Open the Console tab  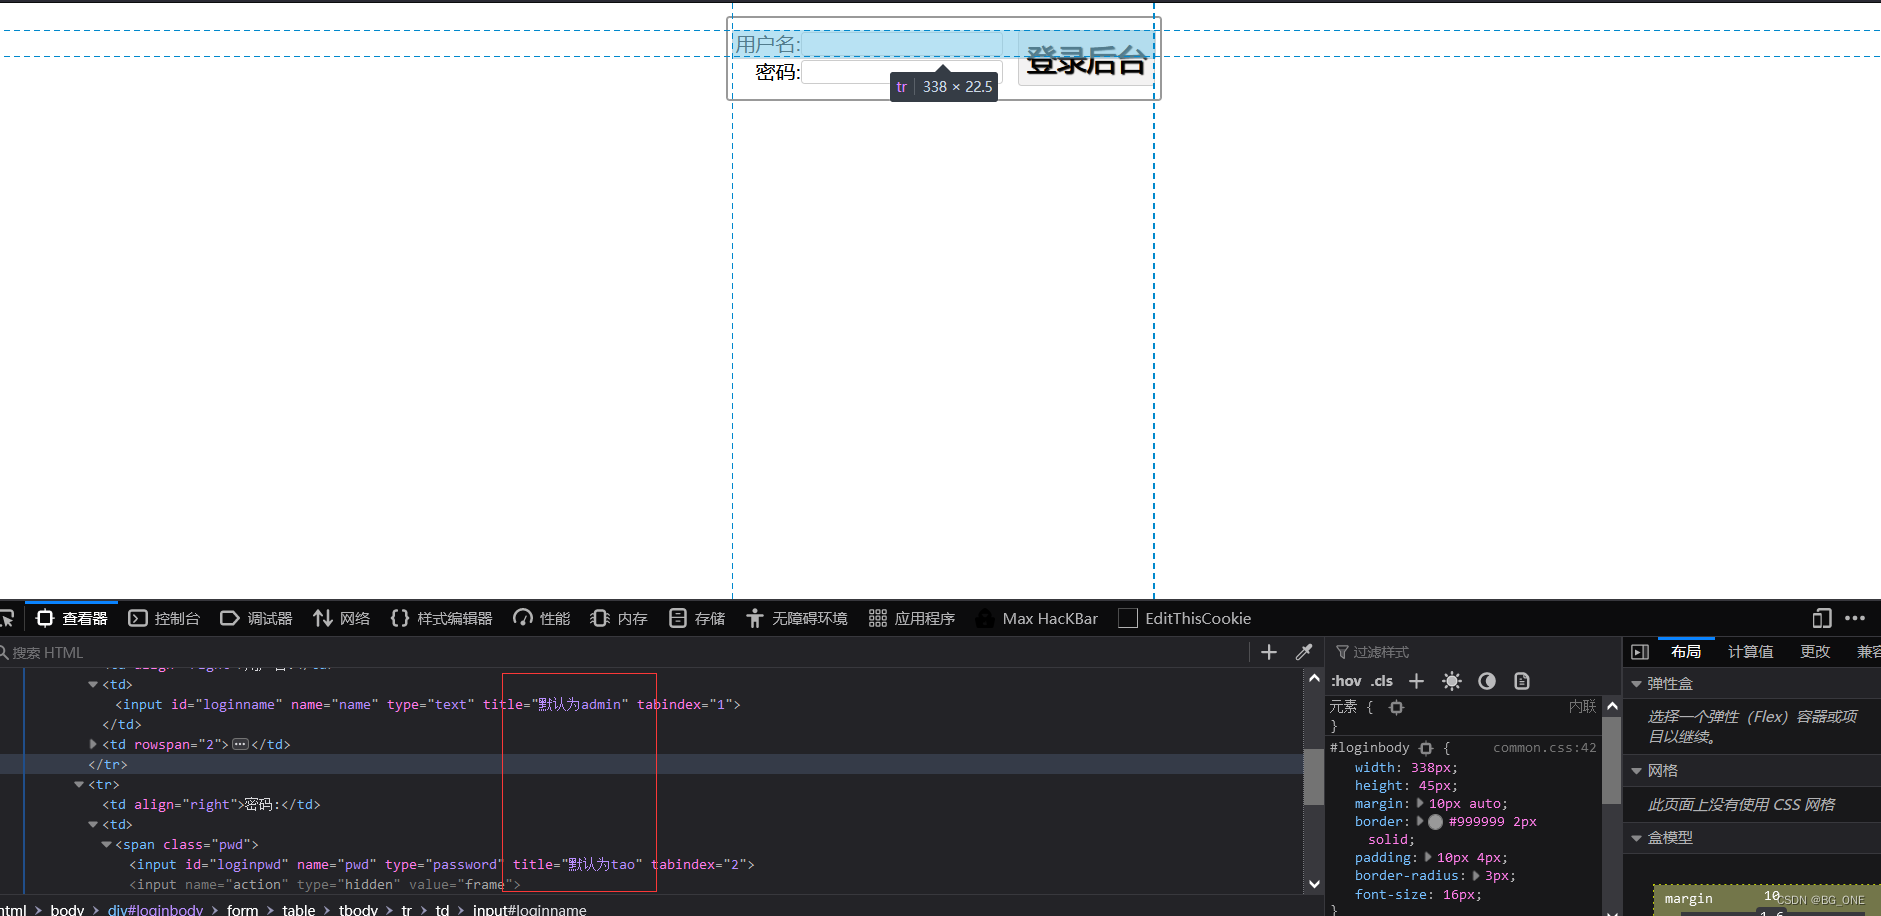pos(164,618)
